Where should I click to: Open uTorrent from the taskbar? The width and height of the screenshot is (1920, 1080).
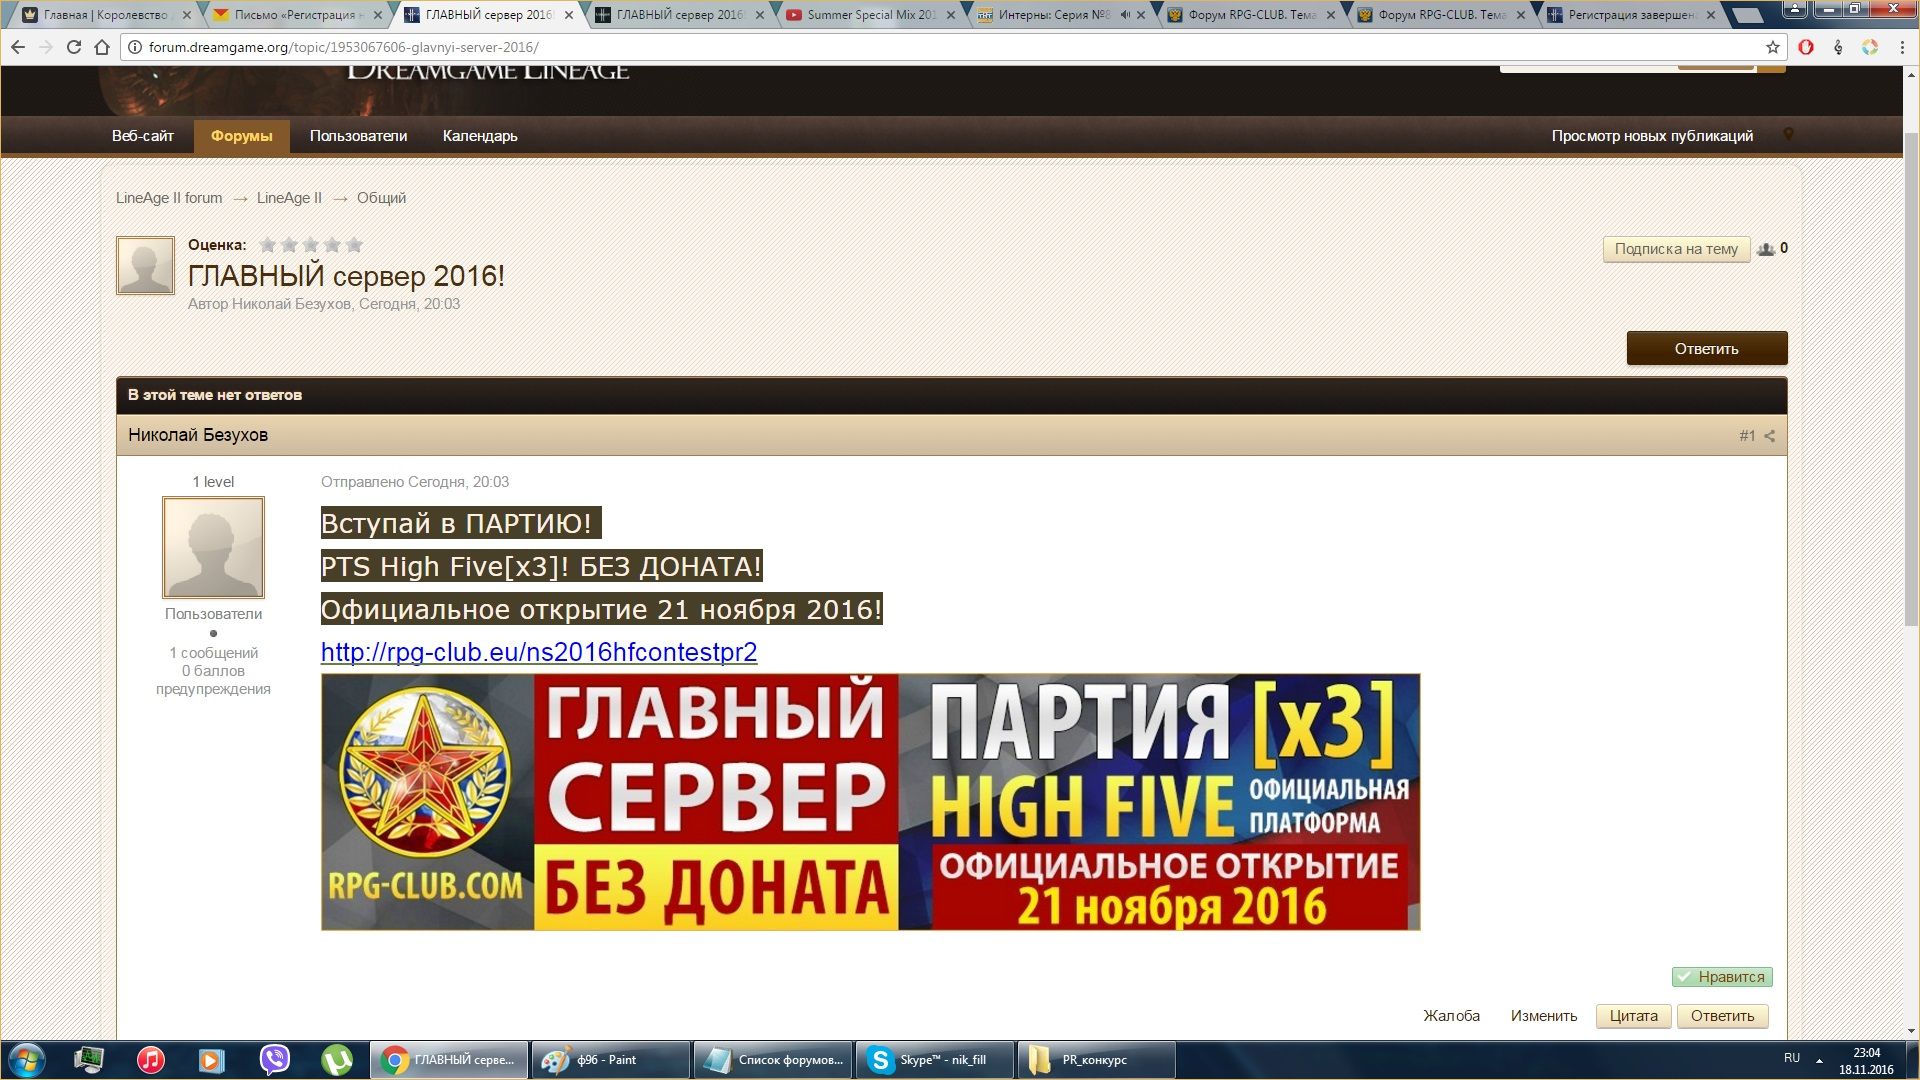point(337,1060)
